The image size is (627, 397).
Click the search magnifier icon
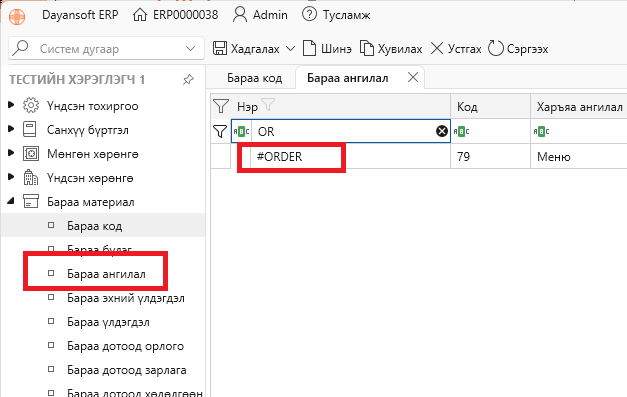tap(20, 48)
